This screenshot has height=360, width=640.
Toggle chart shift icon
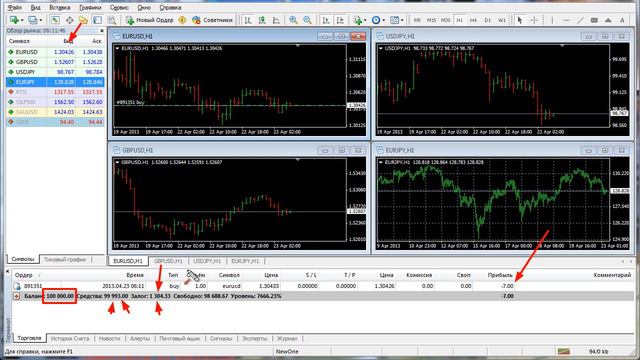click(340, 20)
